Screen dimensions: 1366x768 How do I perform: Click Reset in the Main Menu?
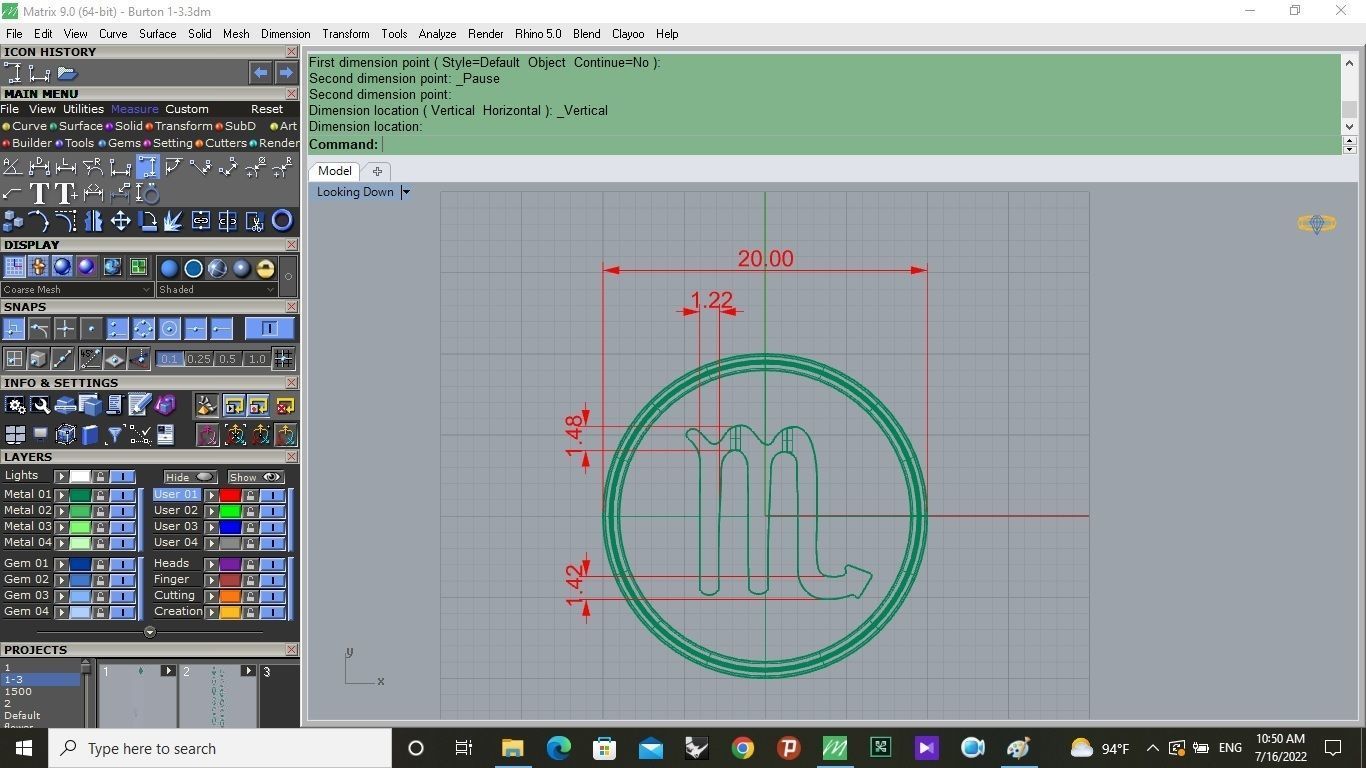(267, 109)
